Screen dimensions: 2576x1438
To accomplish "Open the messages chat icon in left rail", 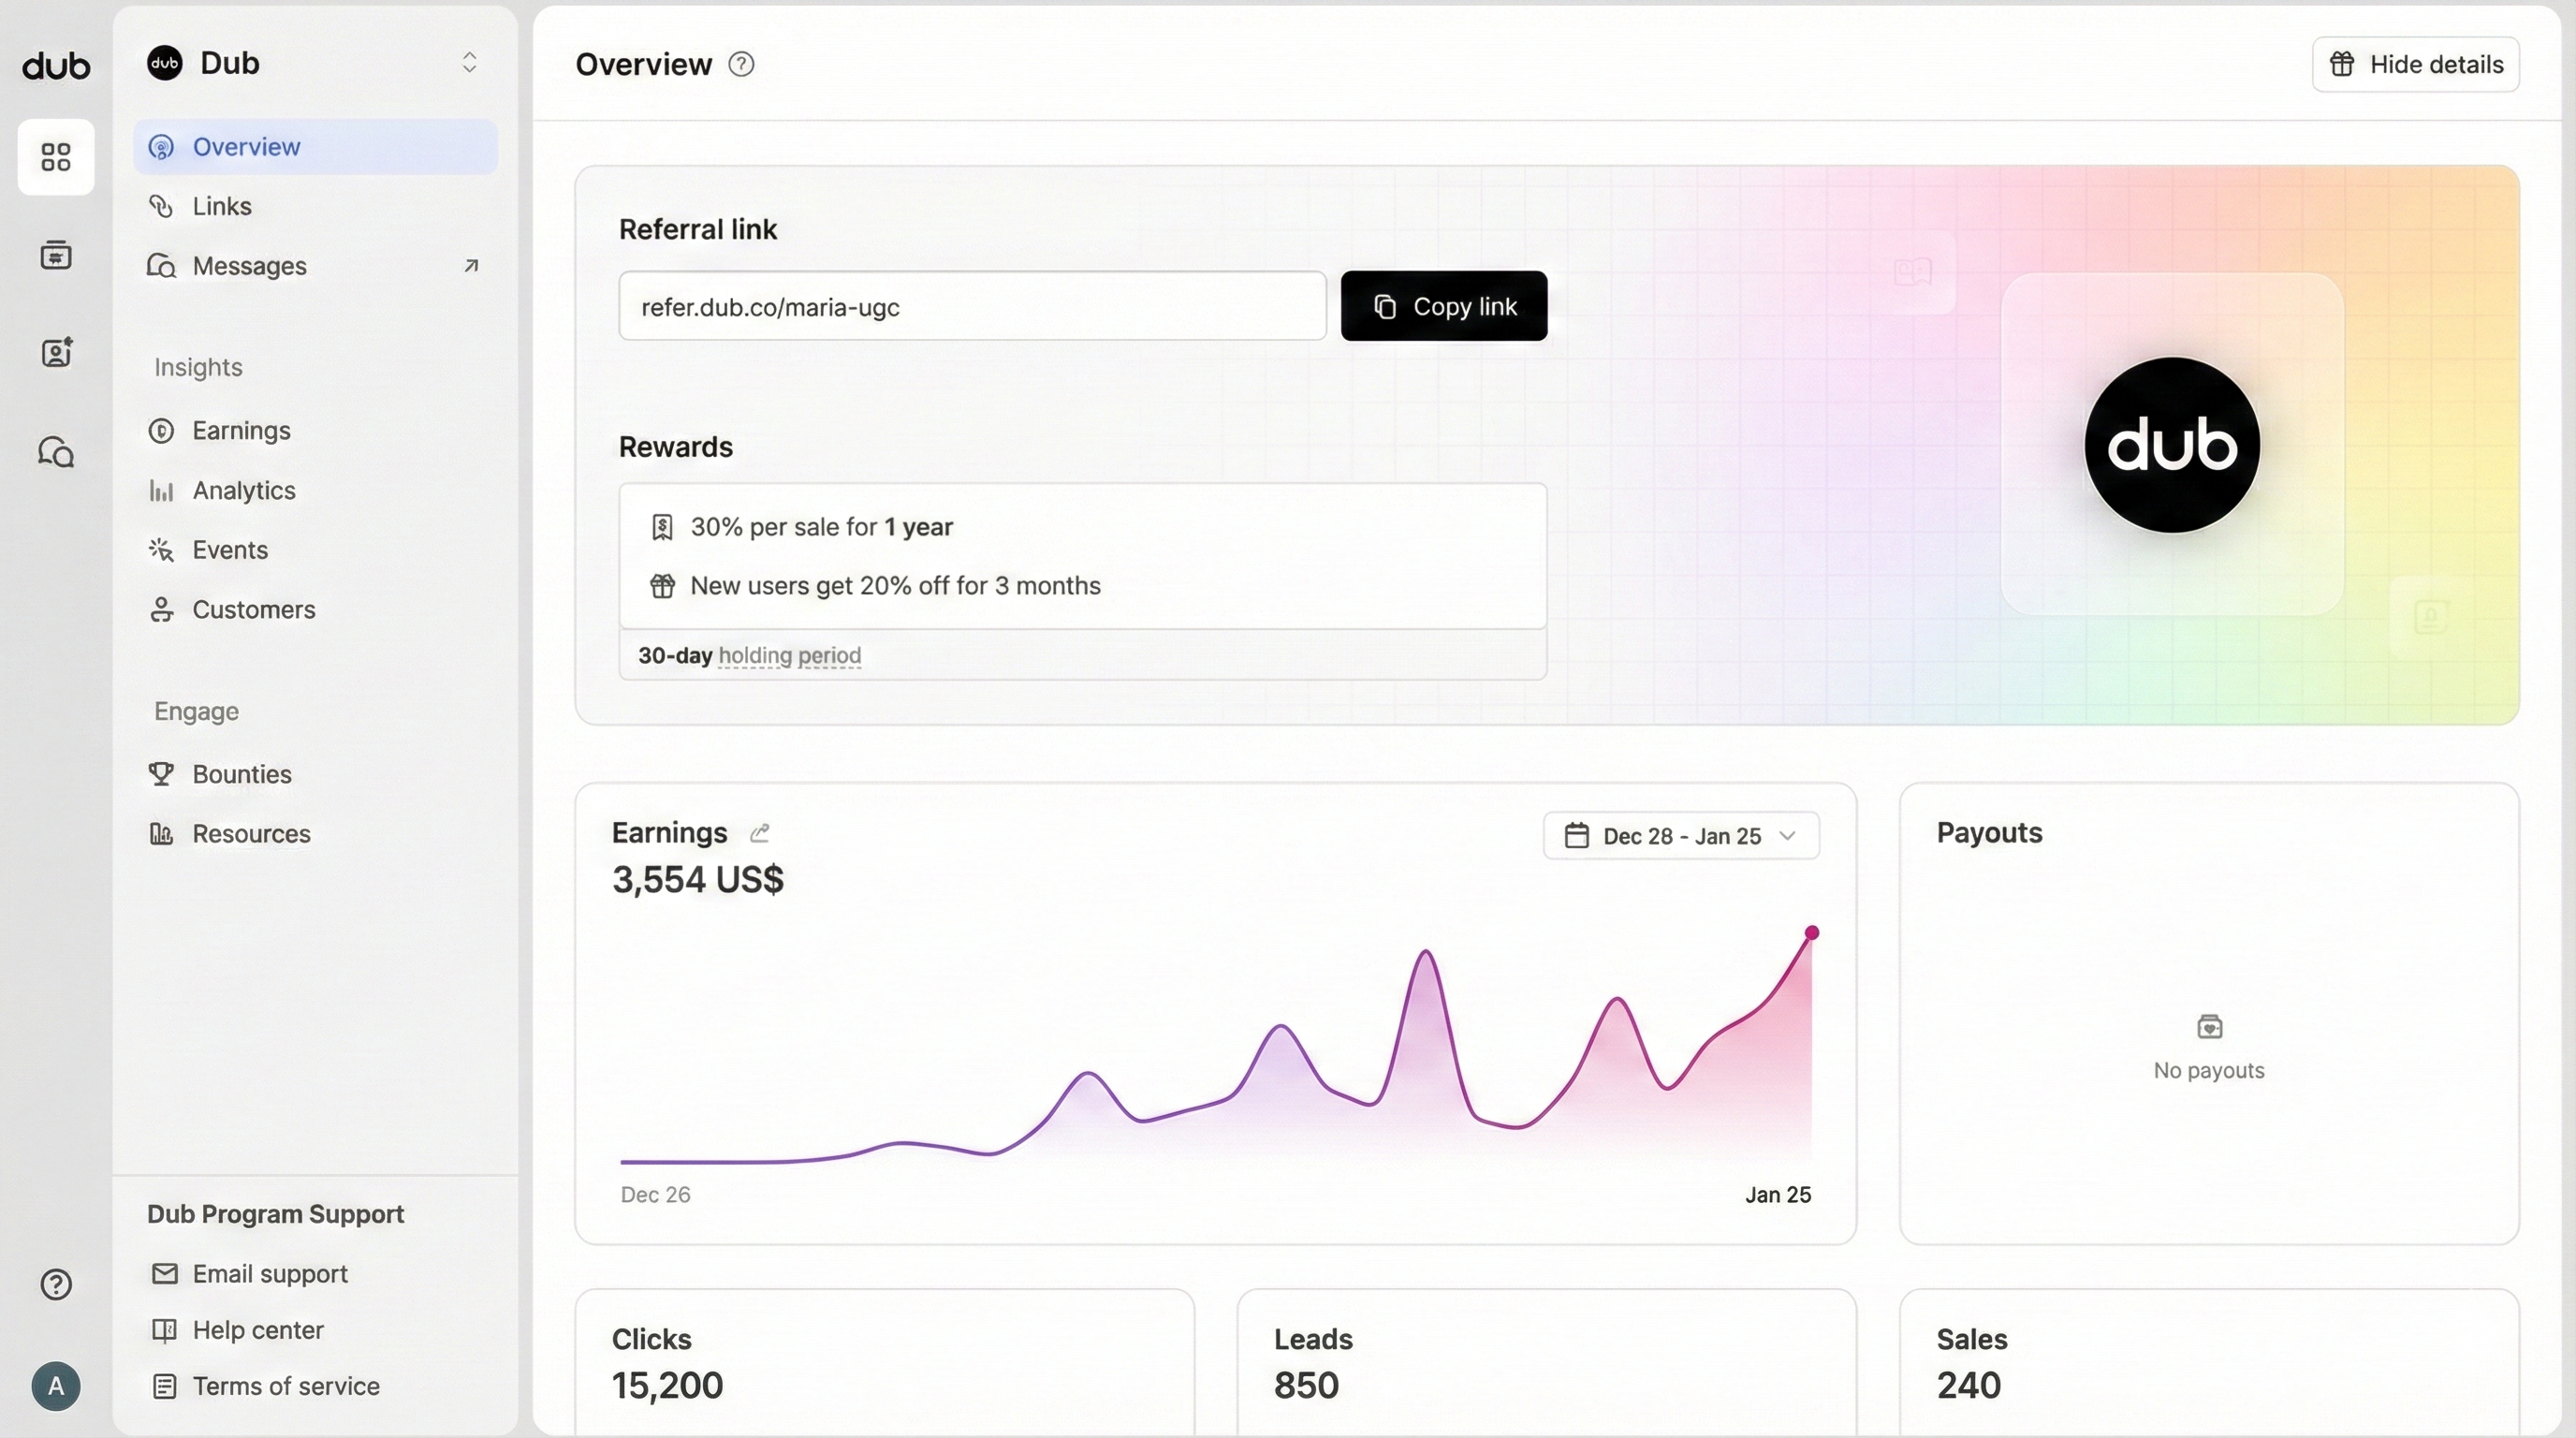I will [x=56, y=452].
